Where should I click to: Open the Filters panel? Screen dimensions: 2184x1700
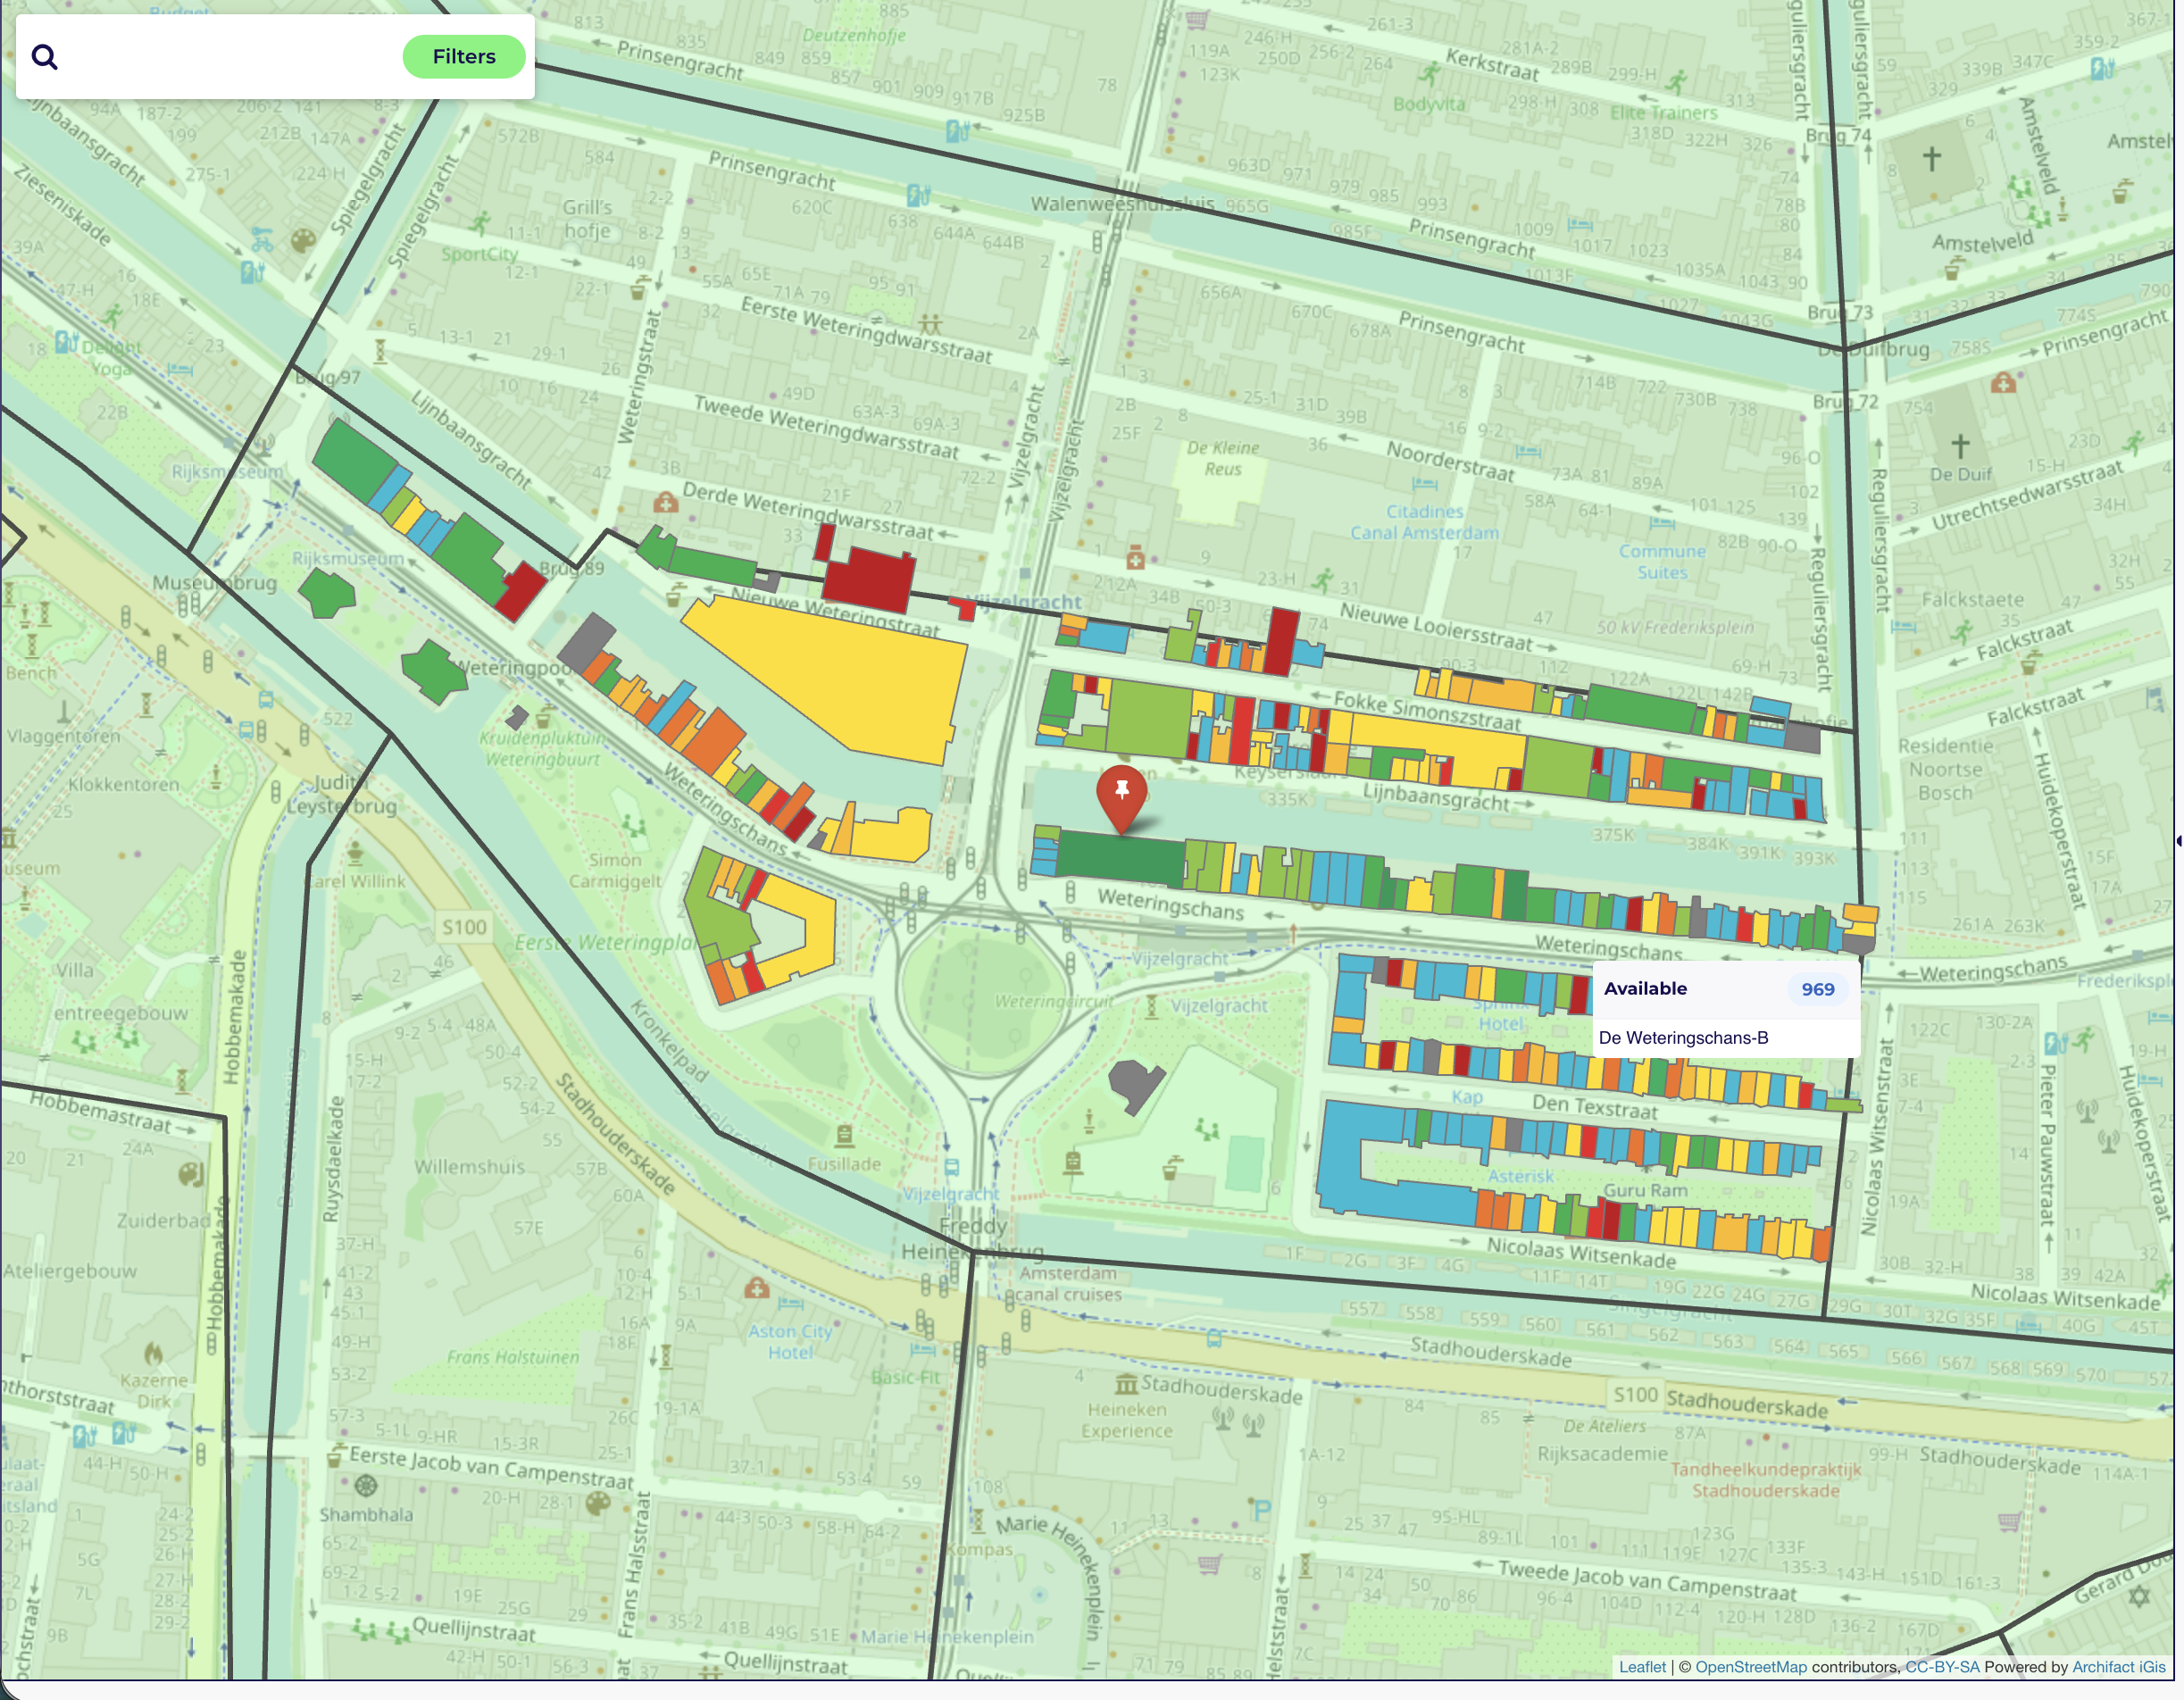(x=464, y=57)
